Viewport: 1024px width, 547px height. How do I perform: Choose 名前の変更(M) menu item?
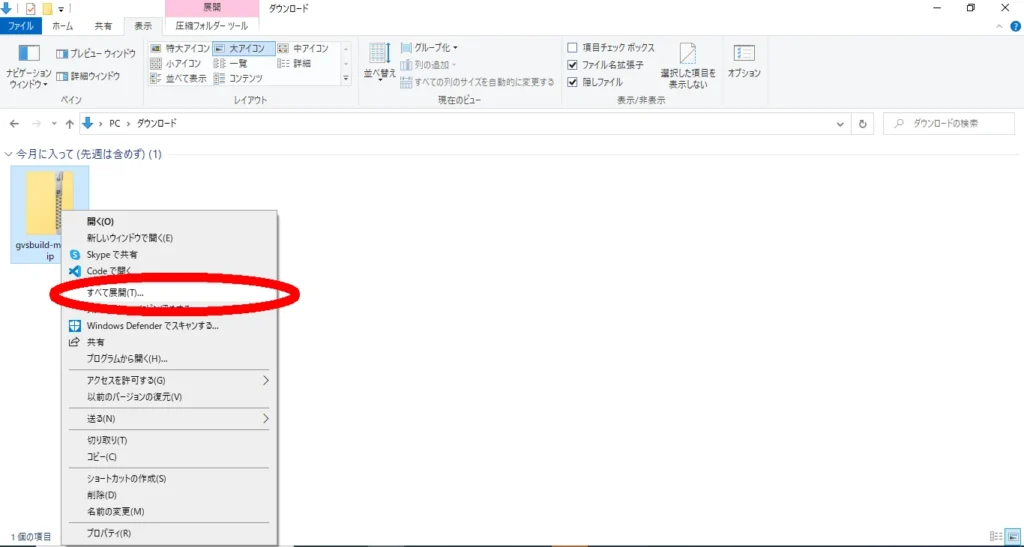pyautogui.click(x=169, y=511)
